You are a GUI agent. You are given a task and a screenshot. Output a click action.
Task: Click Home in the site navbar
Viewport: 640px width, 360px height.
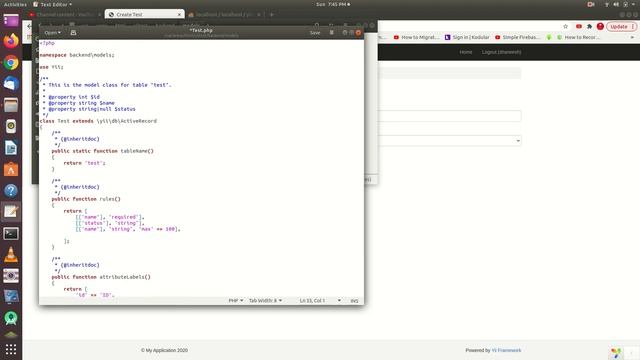click(x=466, y=52)
